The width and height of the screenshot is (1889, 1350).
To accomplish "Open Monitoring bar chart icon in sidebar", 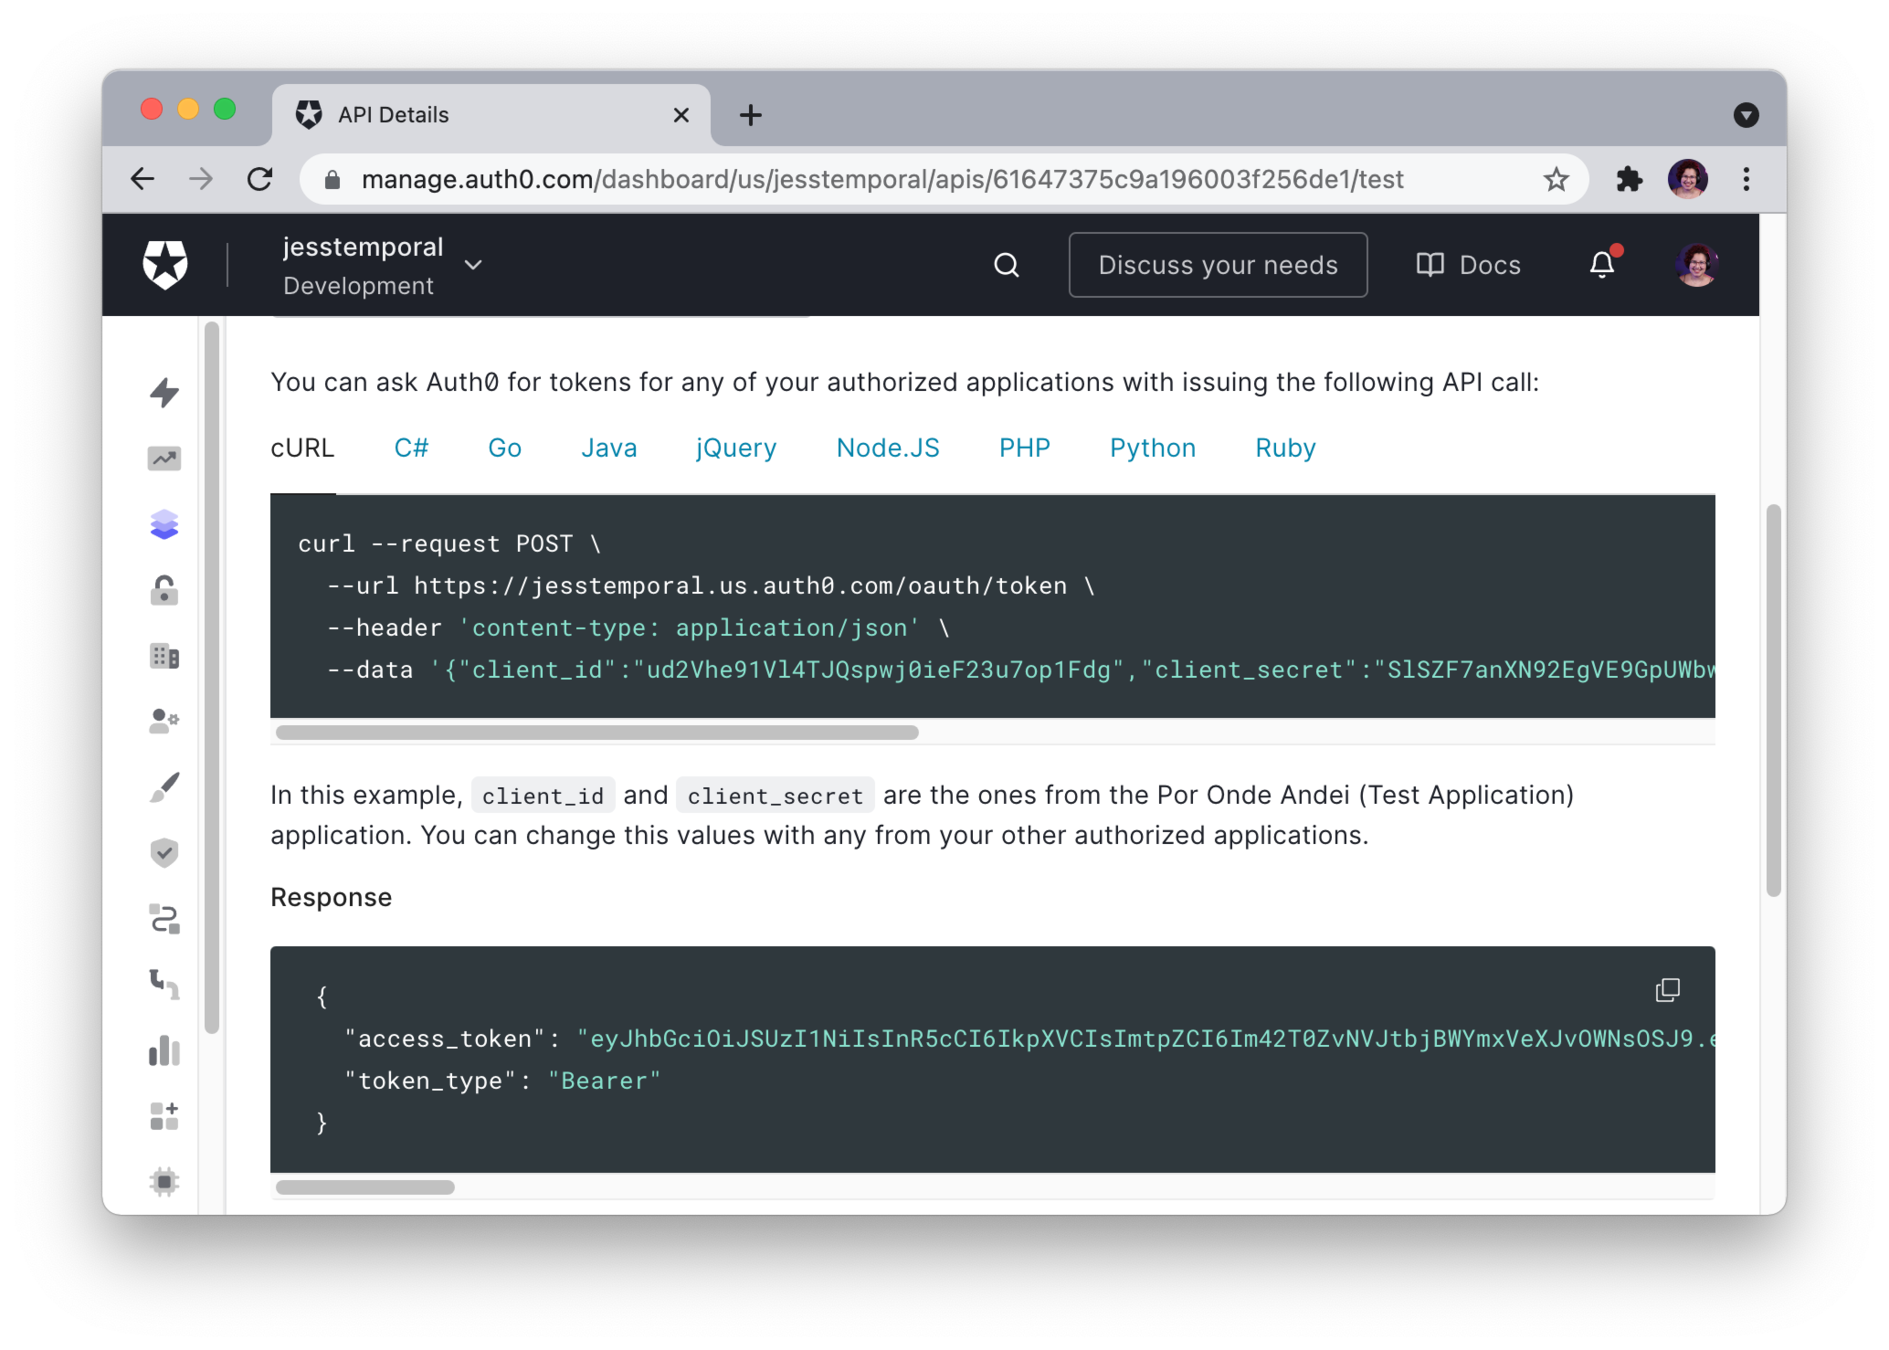I will pyautogui.click(x=165, y=1051).
